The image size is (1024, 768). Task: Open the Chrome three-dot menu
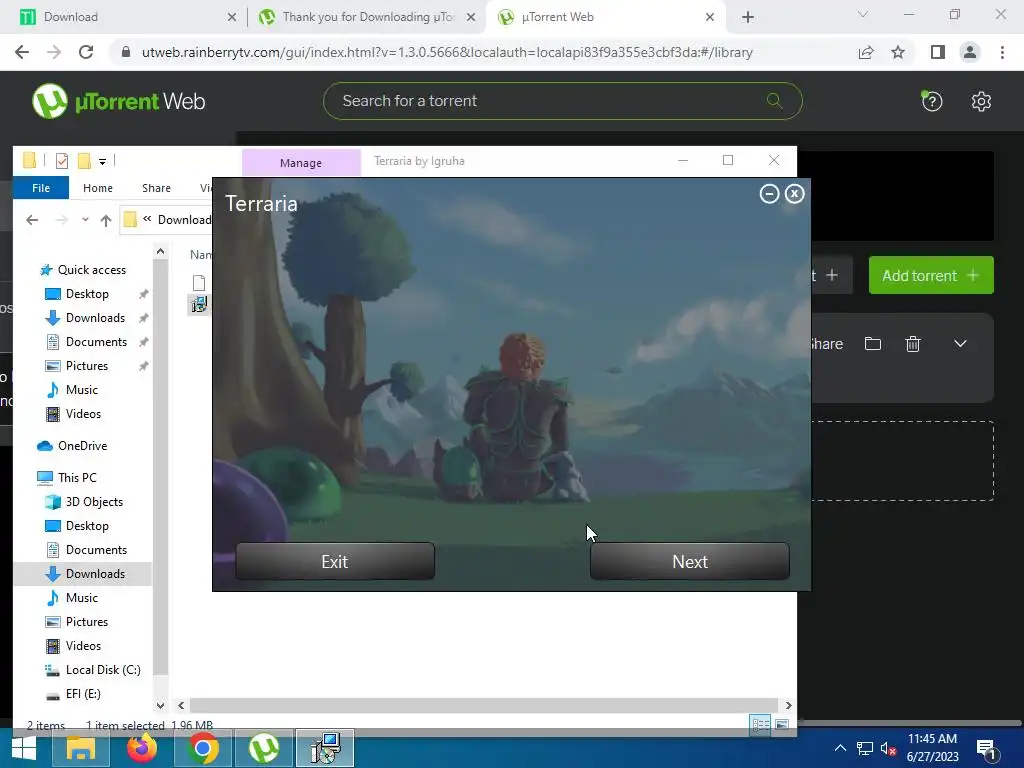[x=1002, y=52]
